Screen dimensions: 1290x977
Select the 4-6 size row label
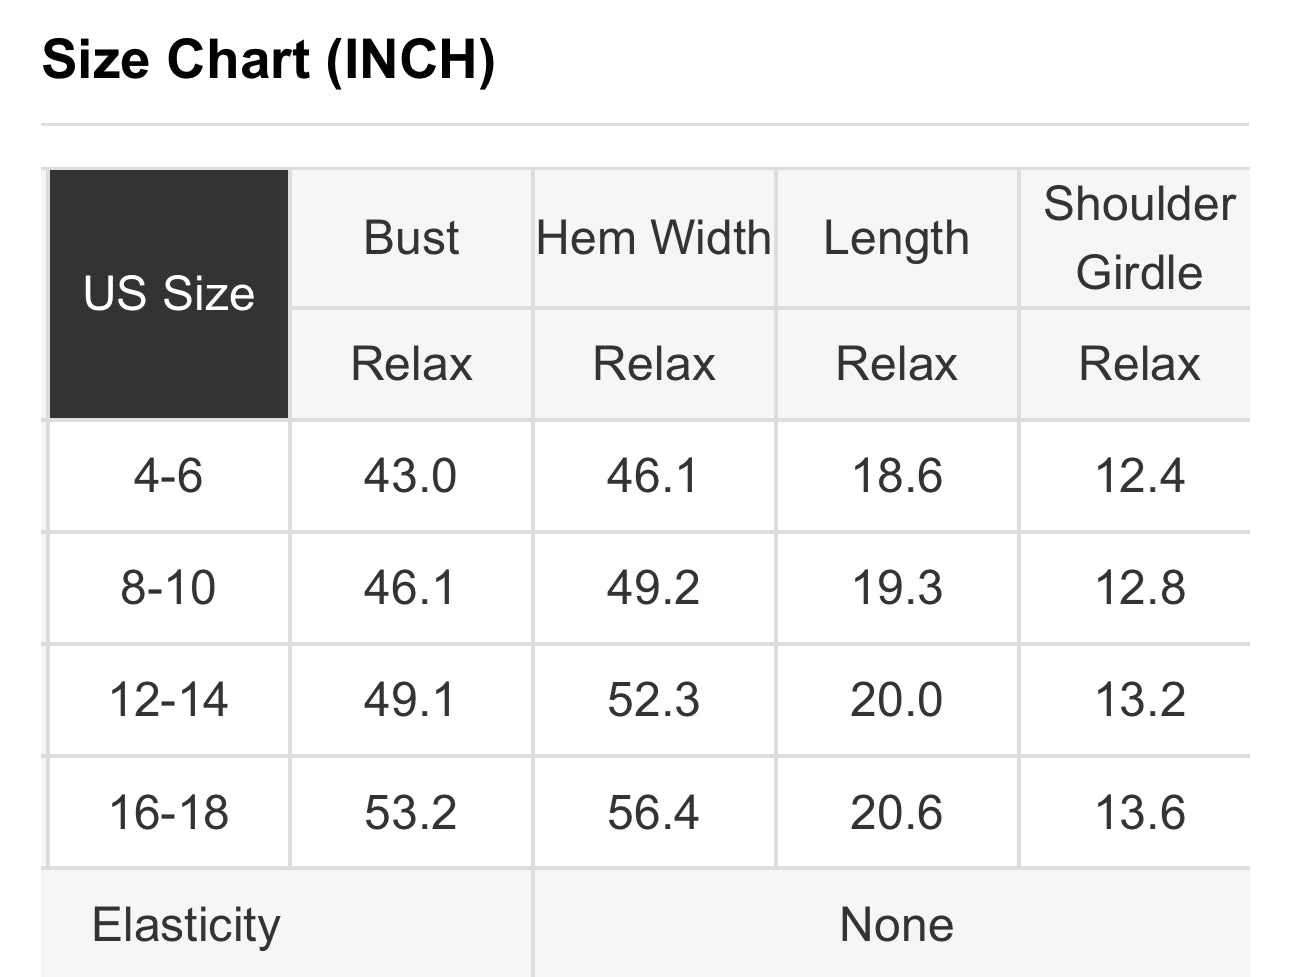[x=168, y=475]
